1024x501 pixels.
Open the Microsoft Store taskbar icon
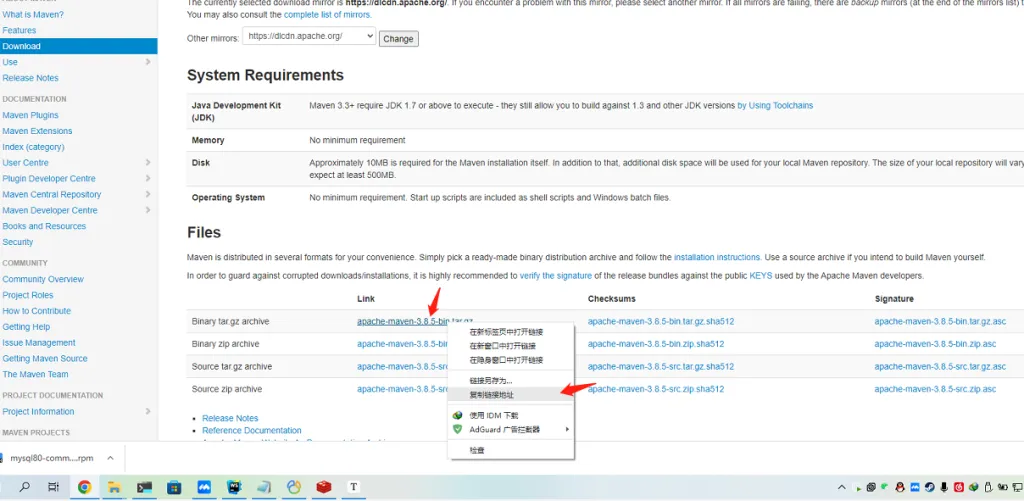(174, 487)
